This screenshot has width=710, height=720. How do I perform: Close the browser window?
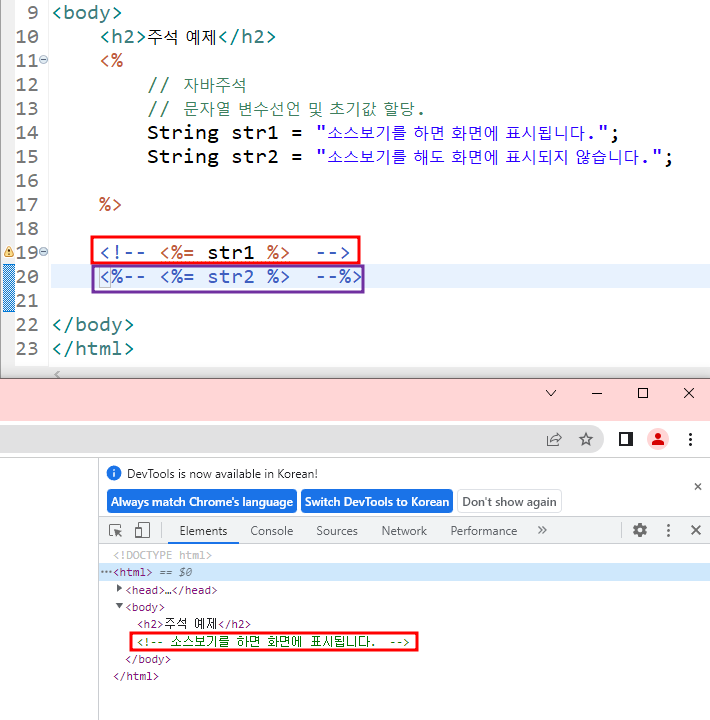(x=688, y=393)
